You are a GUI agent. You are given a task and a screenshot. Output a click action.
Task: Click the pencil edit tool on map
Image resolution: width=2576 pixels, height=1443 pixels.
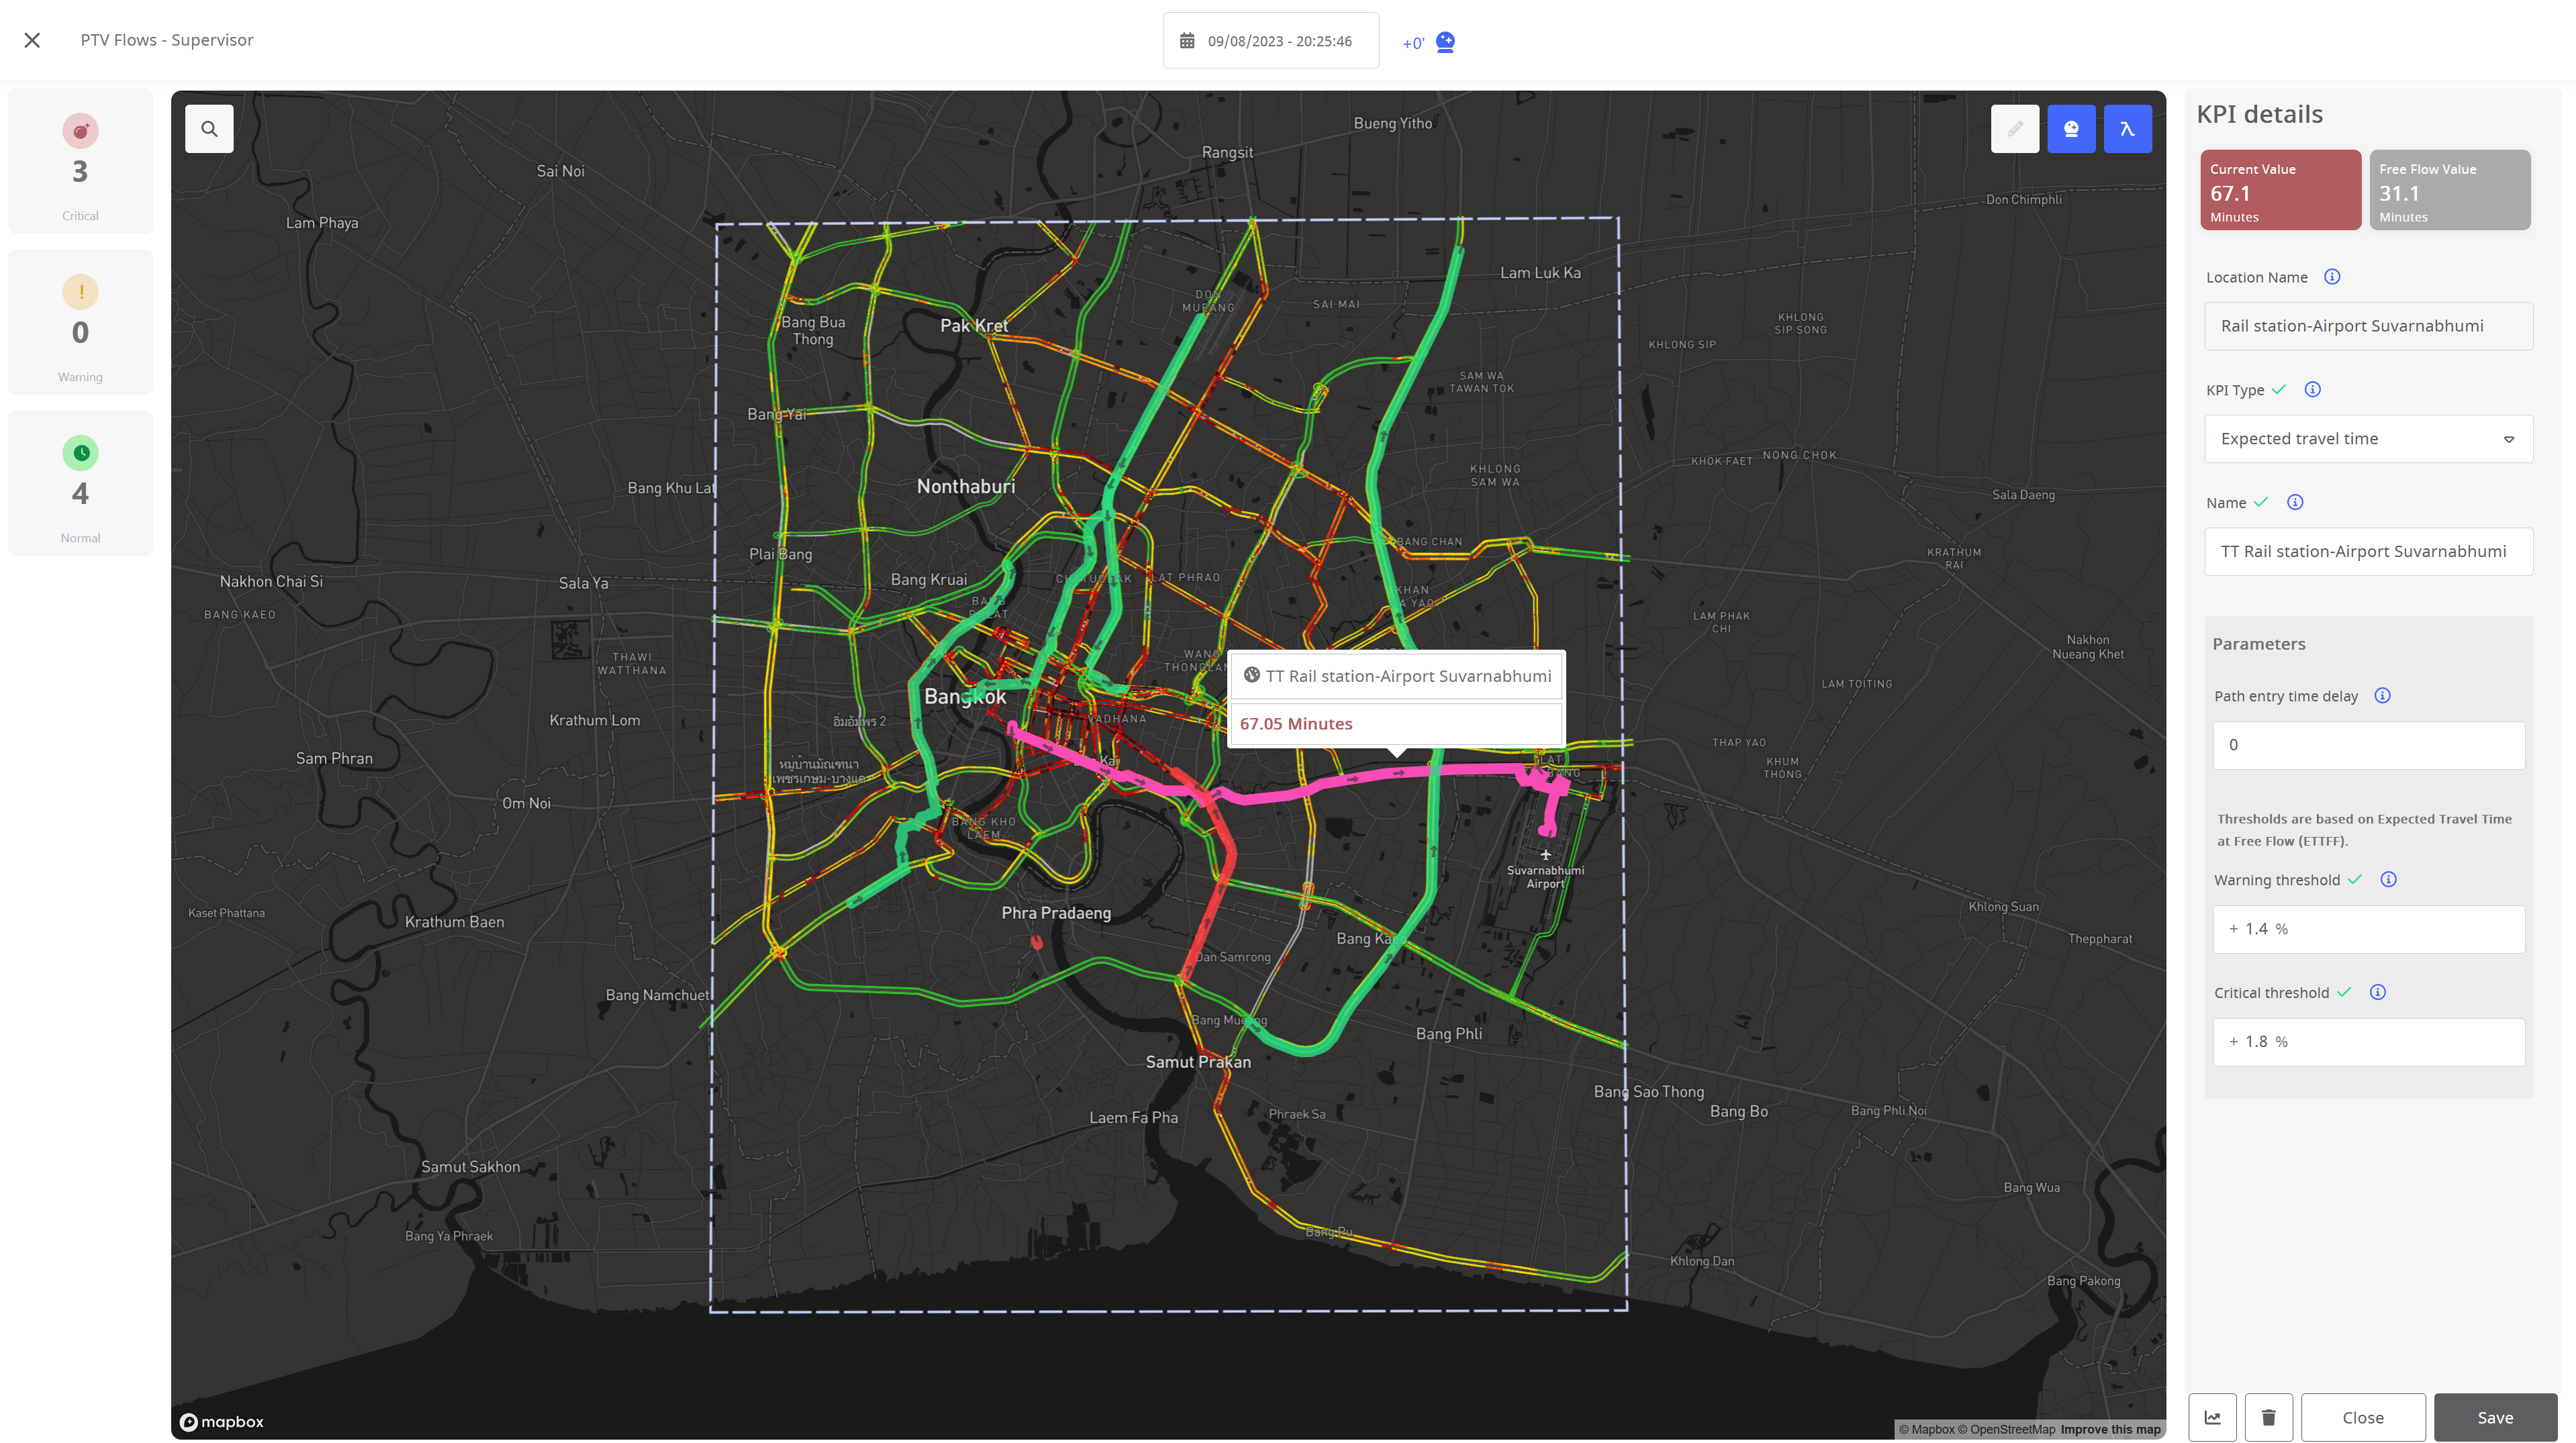(x=2014, y=129)
